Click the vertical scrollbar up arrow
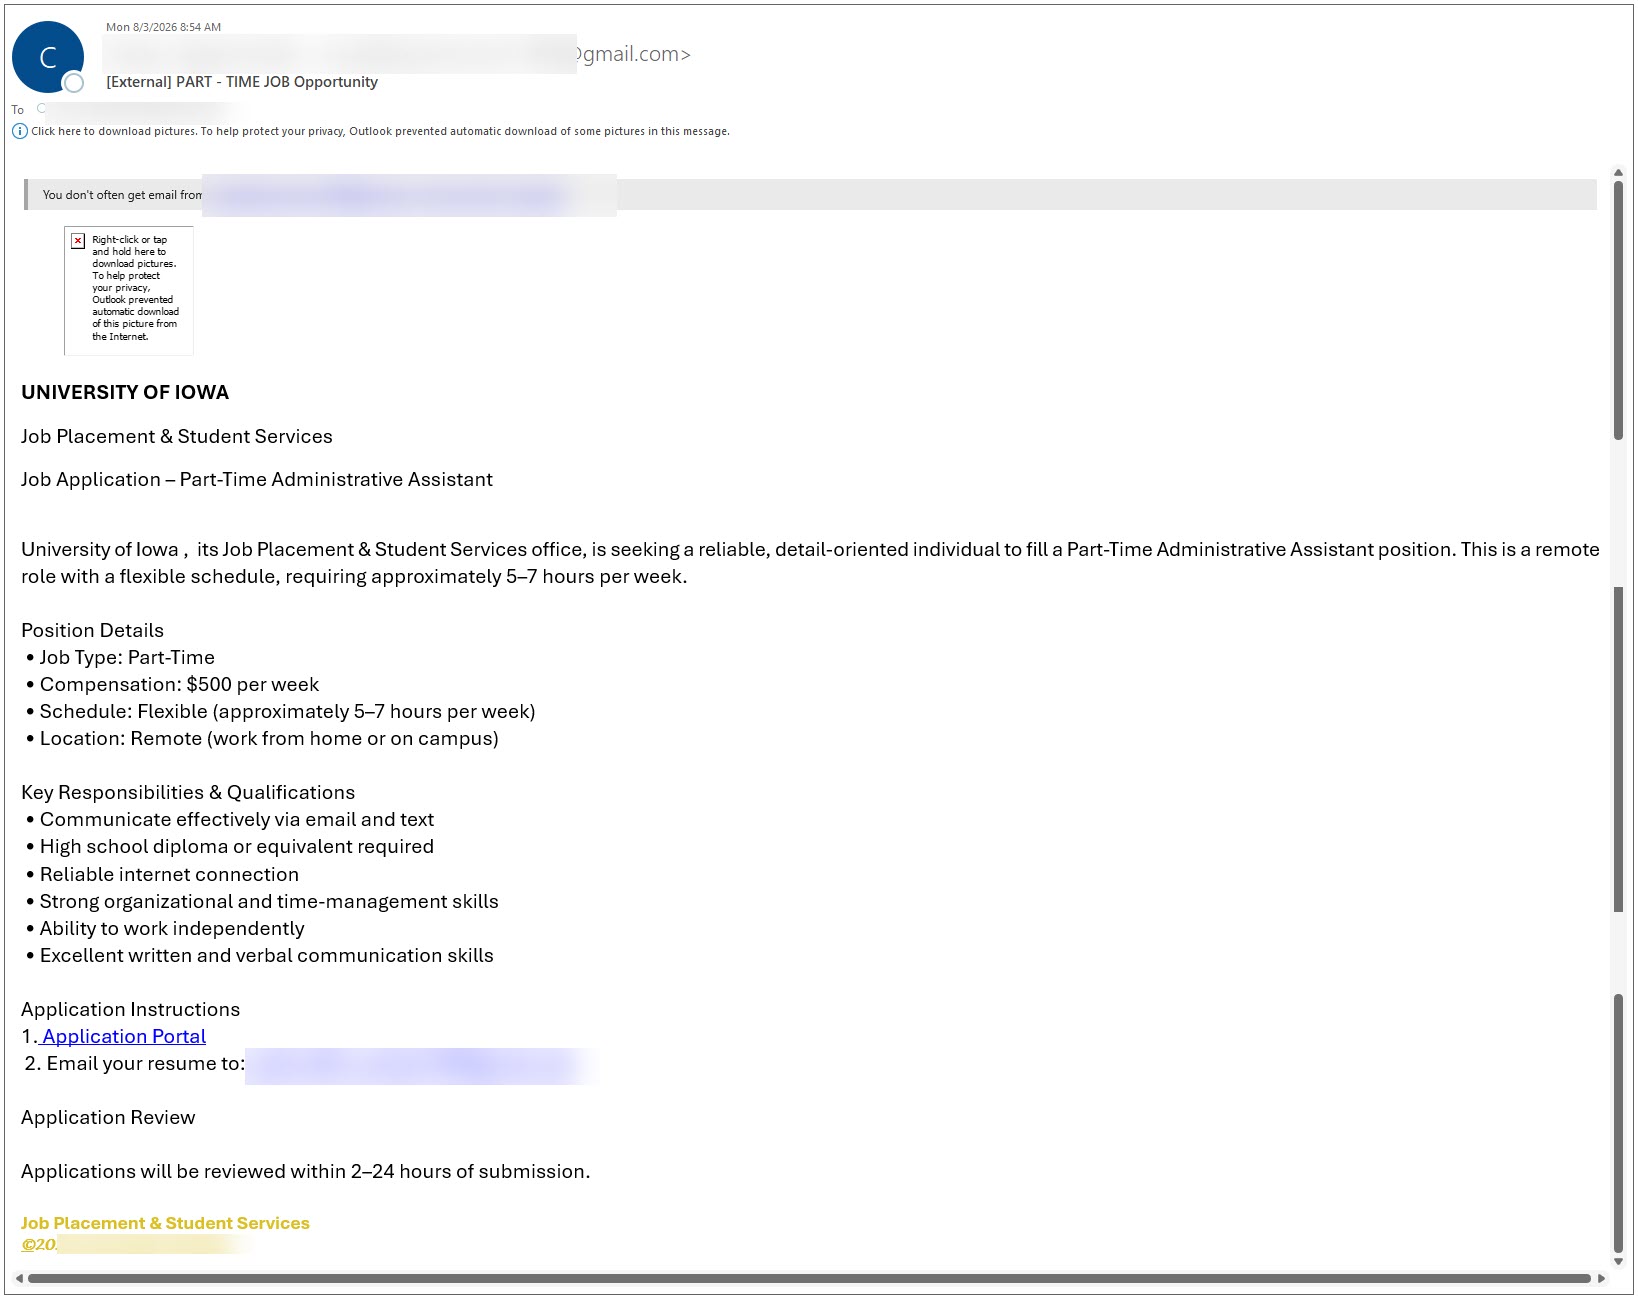Screen dimensions: 1638x1299 (1617, 172)
